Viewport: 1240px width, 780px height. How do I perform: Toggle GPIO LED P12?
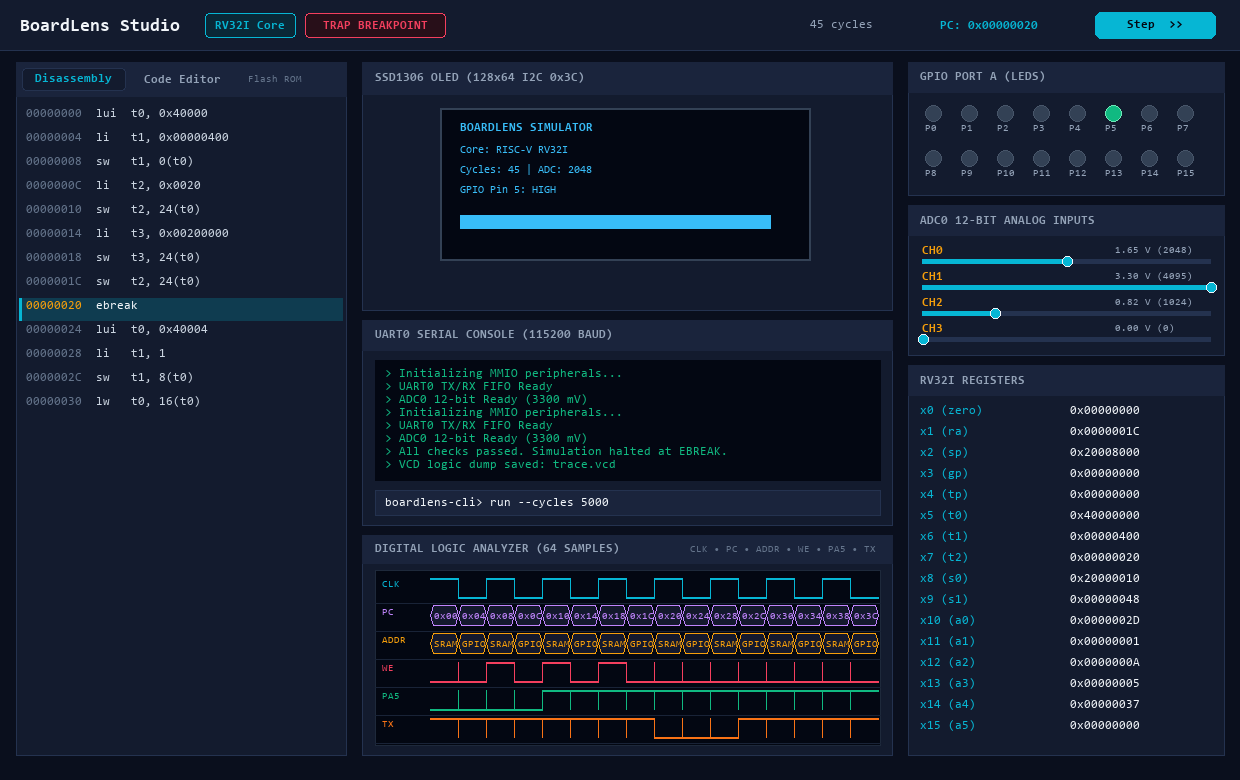(x=1077, y=158)
